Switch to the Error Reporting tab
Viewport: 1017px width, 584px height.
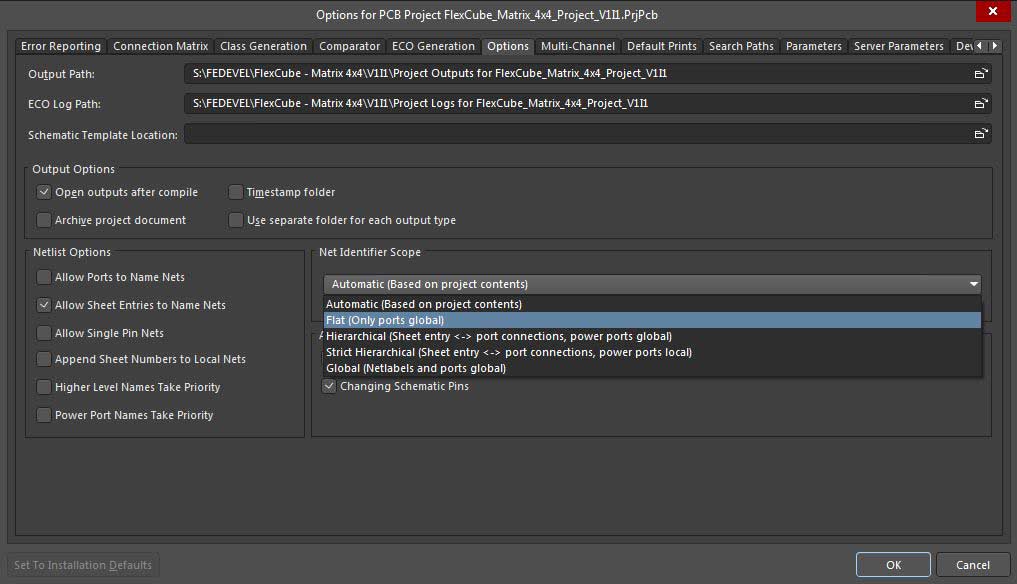point(61,46)
